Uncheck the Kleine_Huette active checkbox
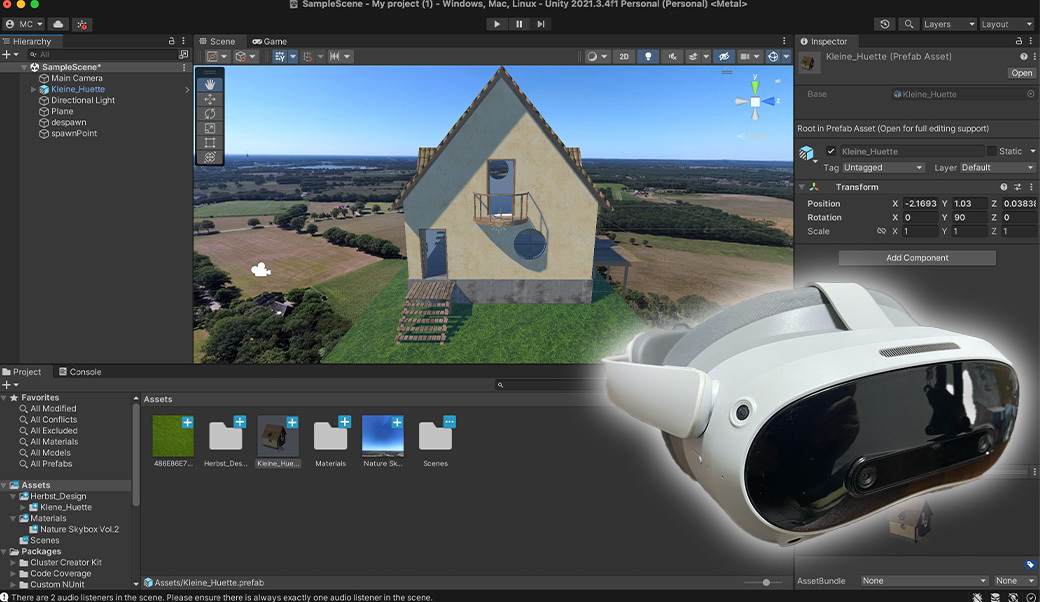 [x=830, y=152]
